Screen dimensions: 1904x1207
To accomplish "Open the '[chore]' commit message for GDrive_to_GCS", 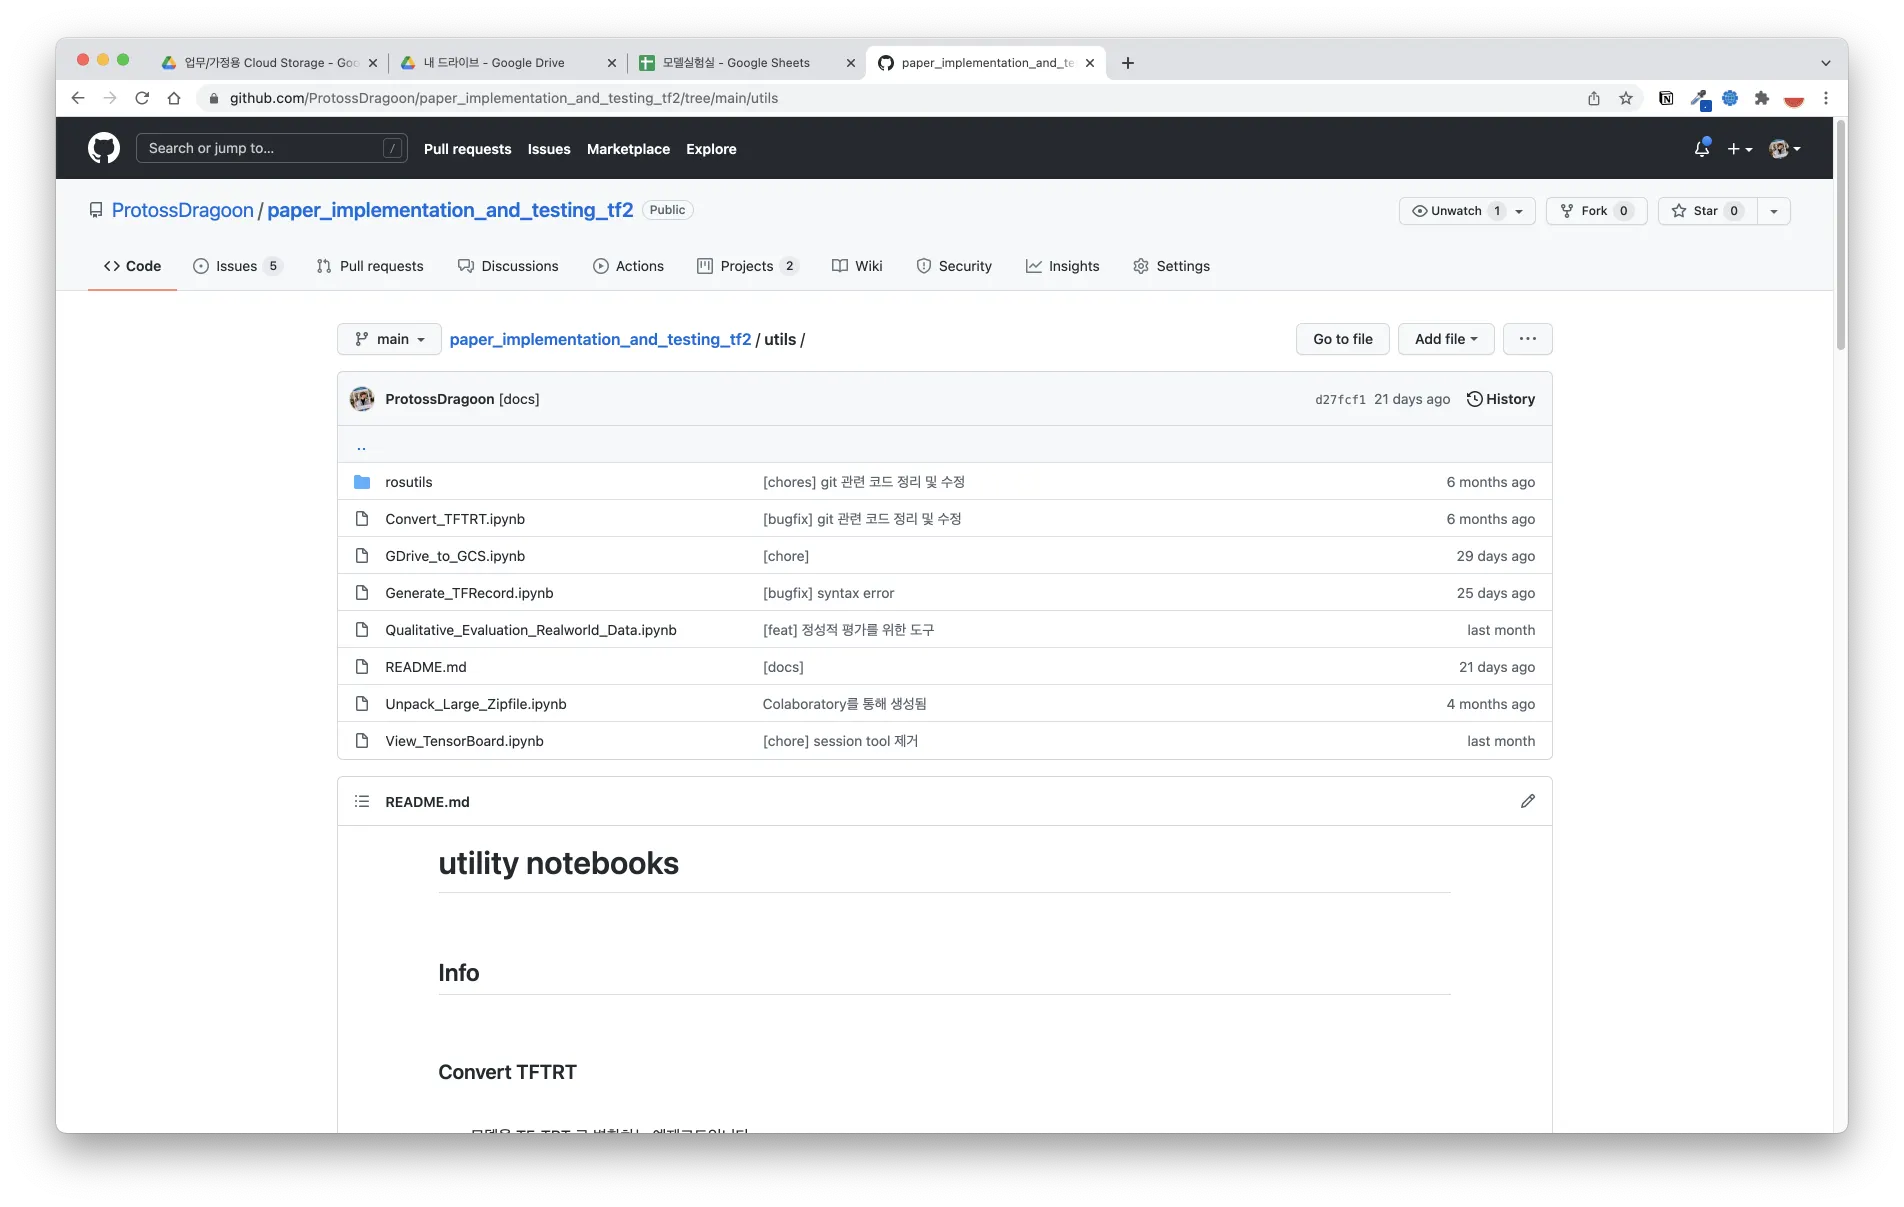I will coord(786,556).
